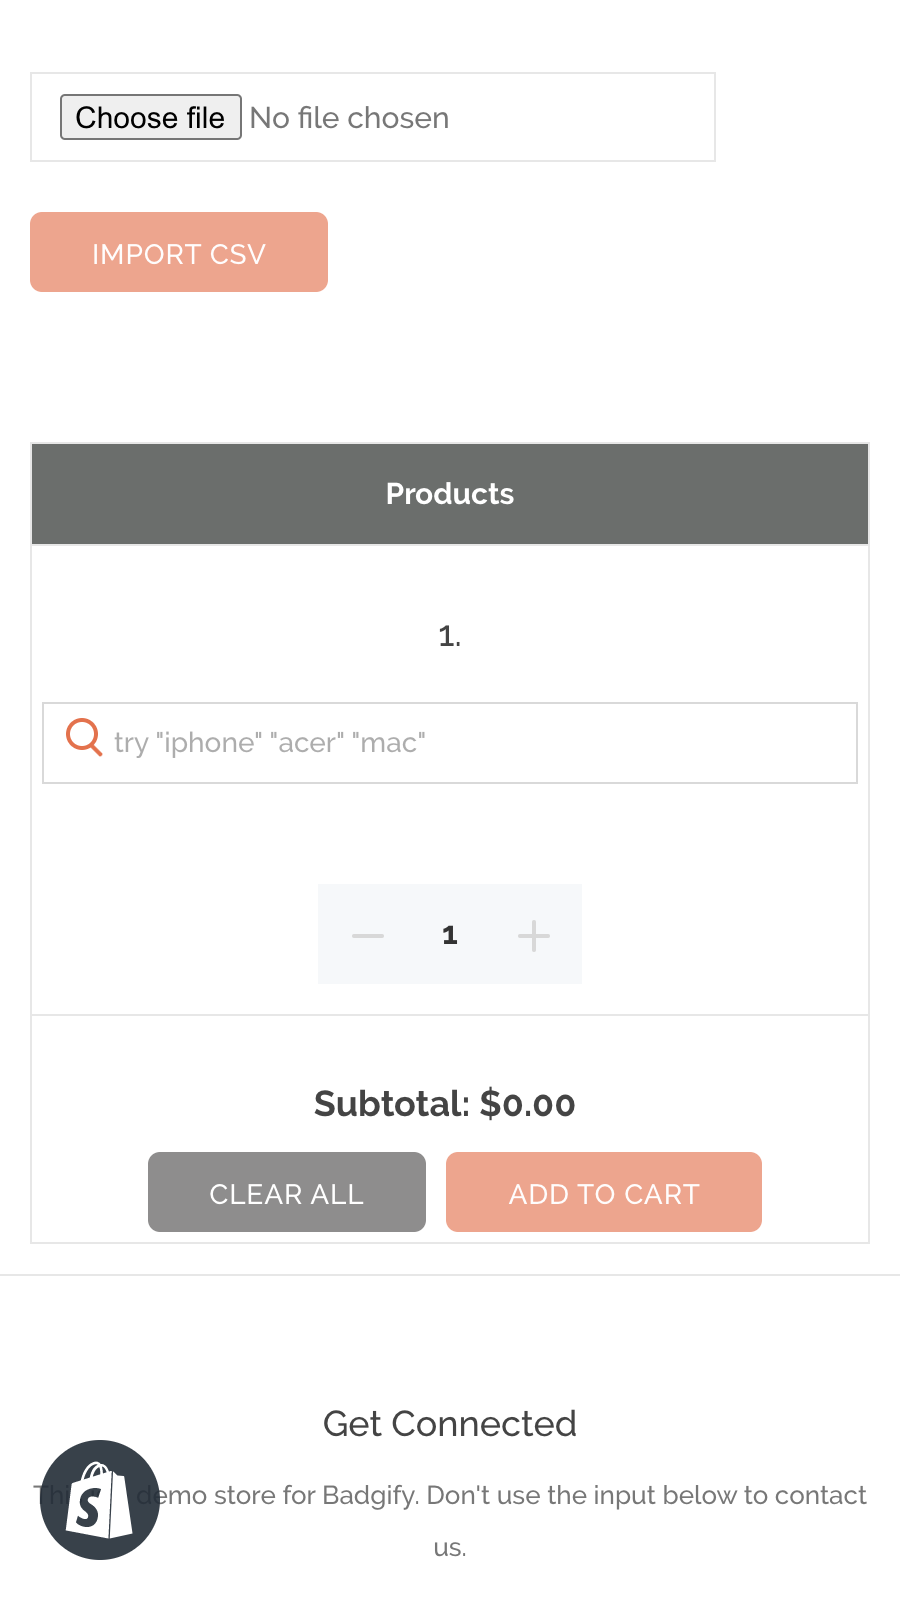Decrease the quantity using the stepper minus
This screenshot has height=1600, width=900.
(x=366, y=934)
